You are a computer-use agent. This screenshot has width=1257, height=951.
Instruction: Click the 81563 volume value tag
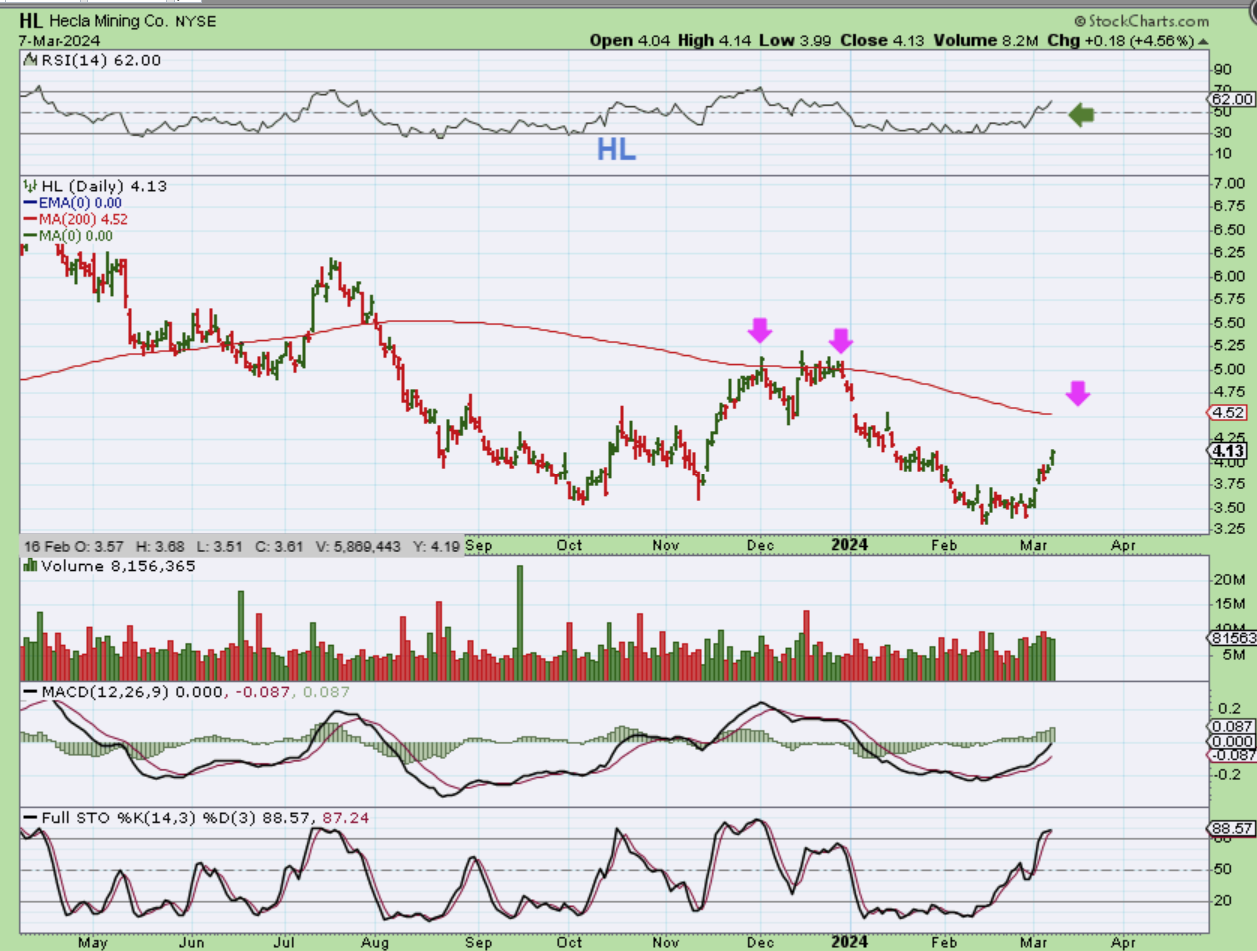click(1232, 637)
